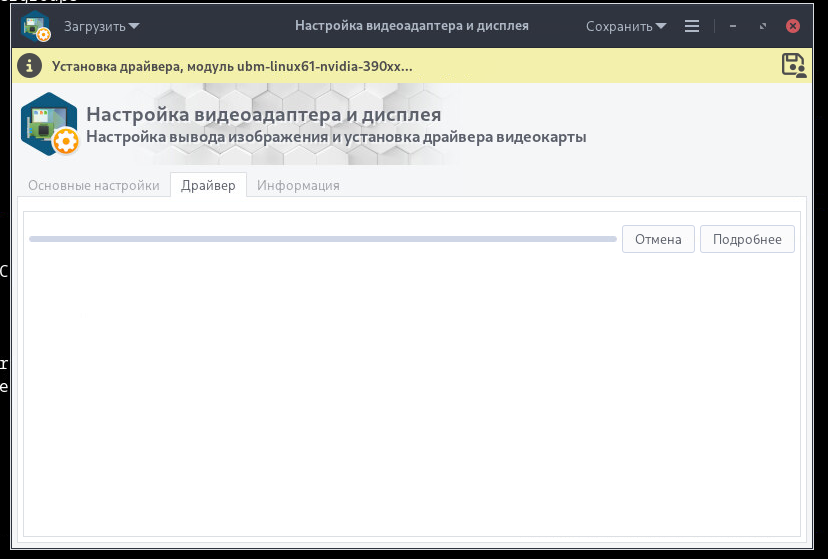Click the driver installation progress bar

click(323, 239)
